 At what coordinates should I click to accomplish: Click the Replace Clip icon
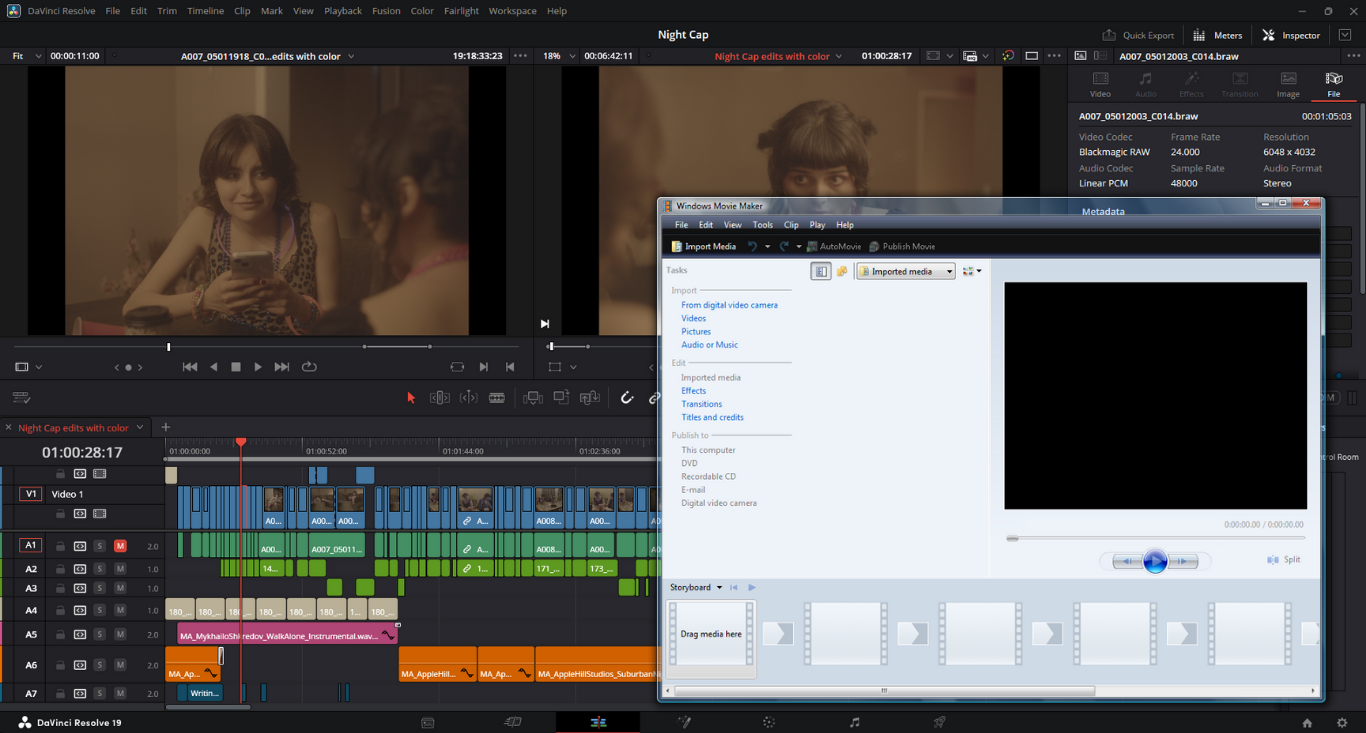point(590,397)
